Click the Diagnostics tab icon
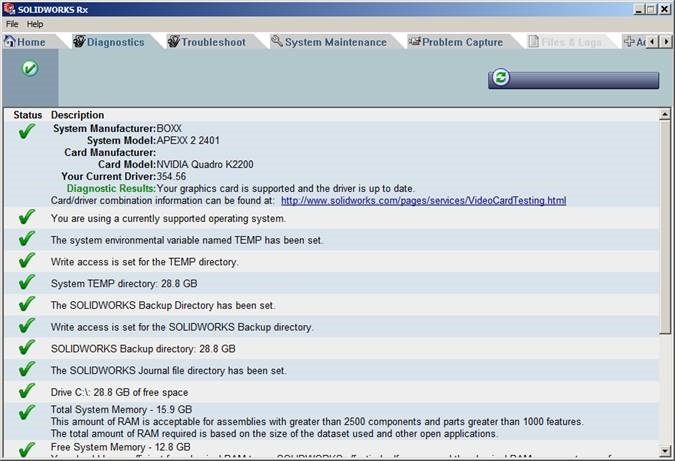The image size is (675, 461). click(79, 41)
